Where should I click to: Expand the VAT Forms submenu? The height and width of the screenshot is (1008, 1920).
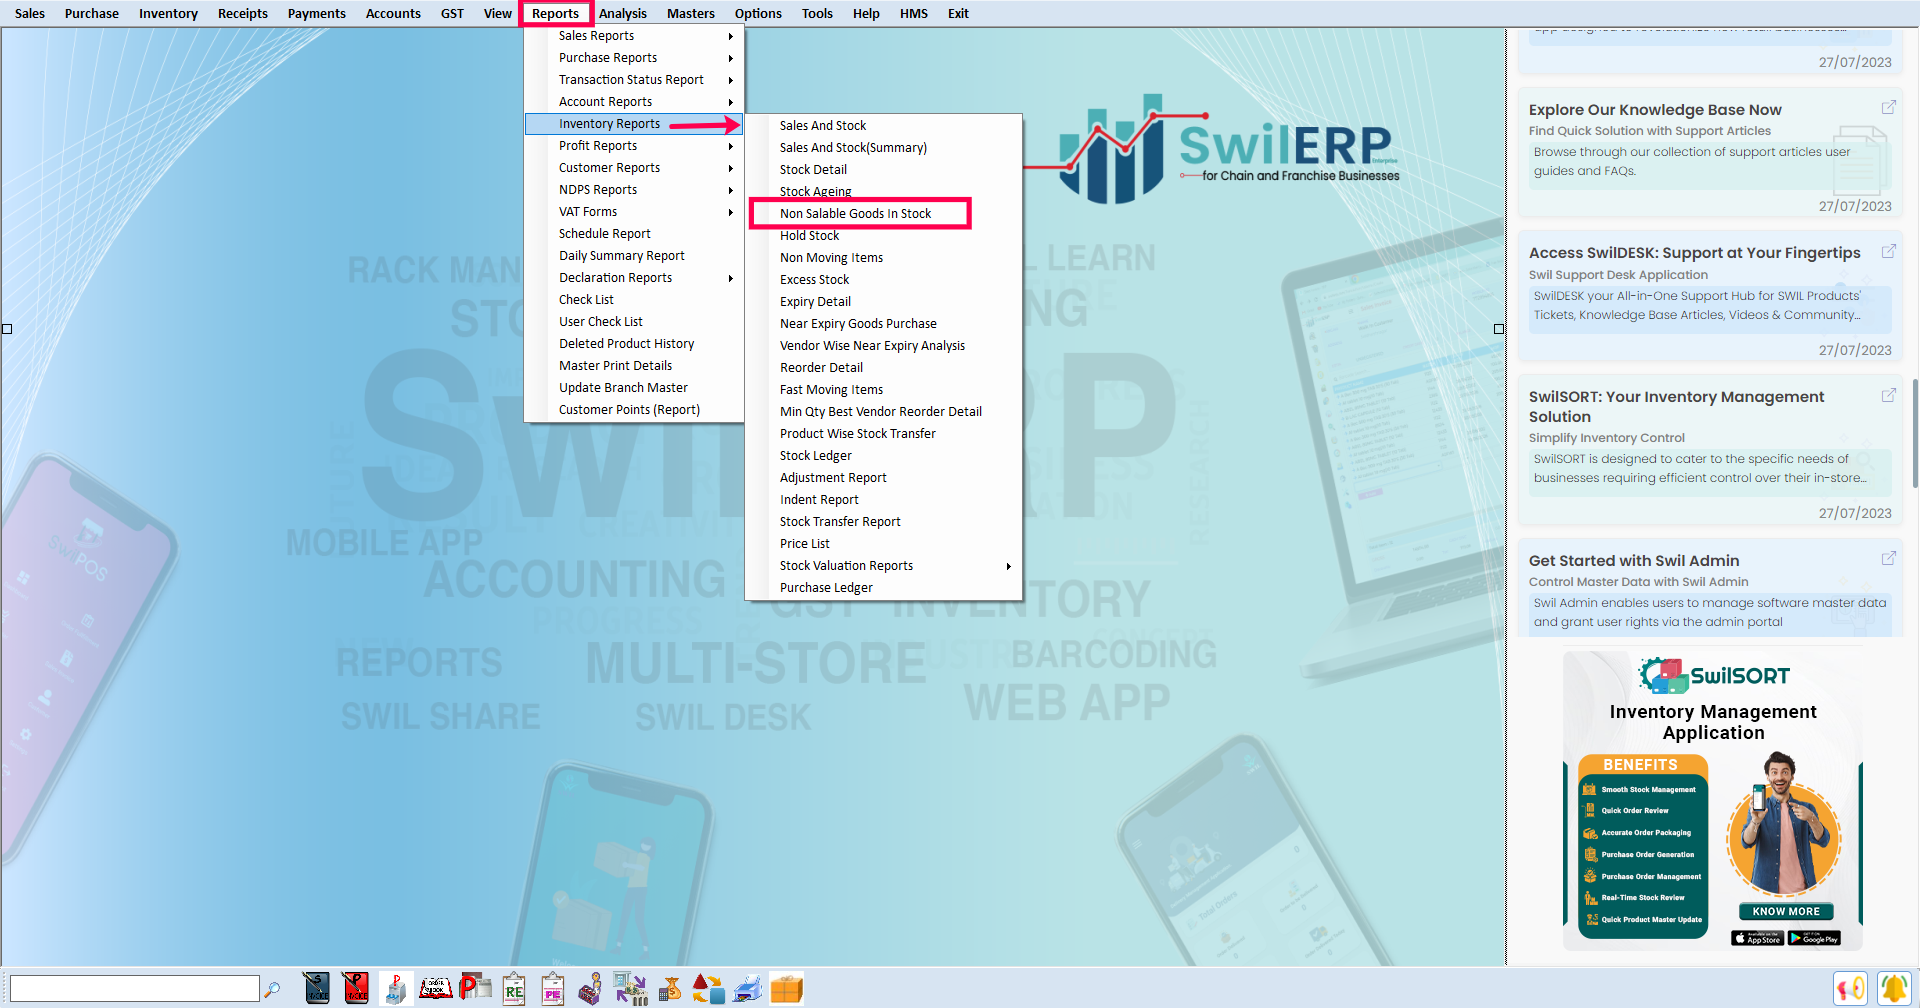pos(634,212)
